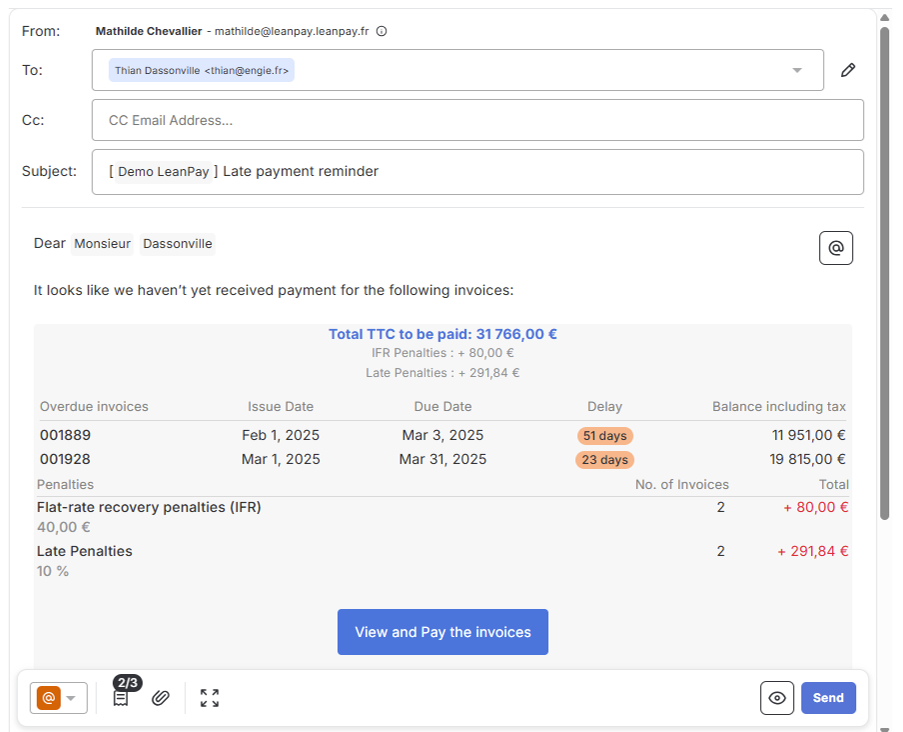This screenshot has height=732, width=903.
Task: Open the invoice selector showing 2/3
Action: point(121,697)
